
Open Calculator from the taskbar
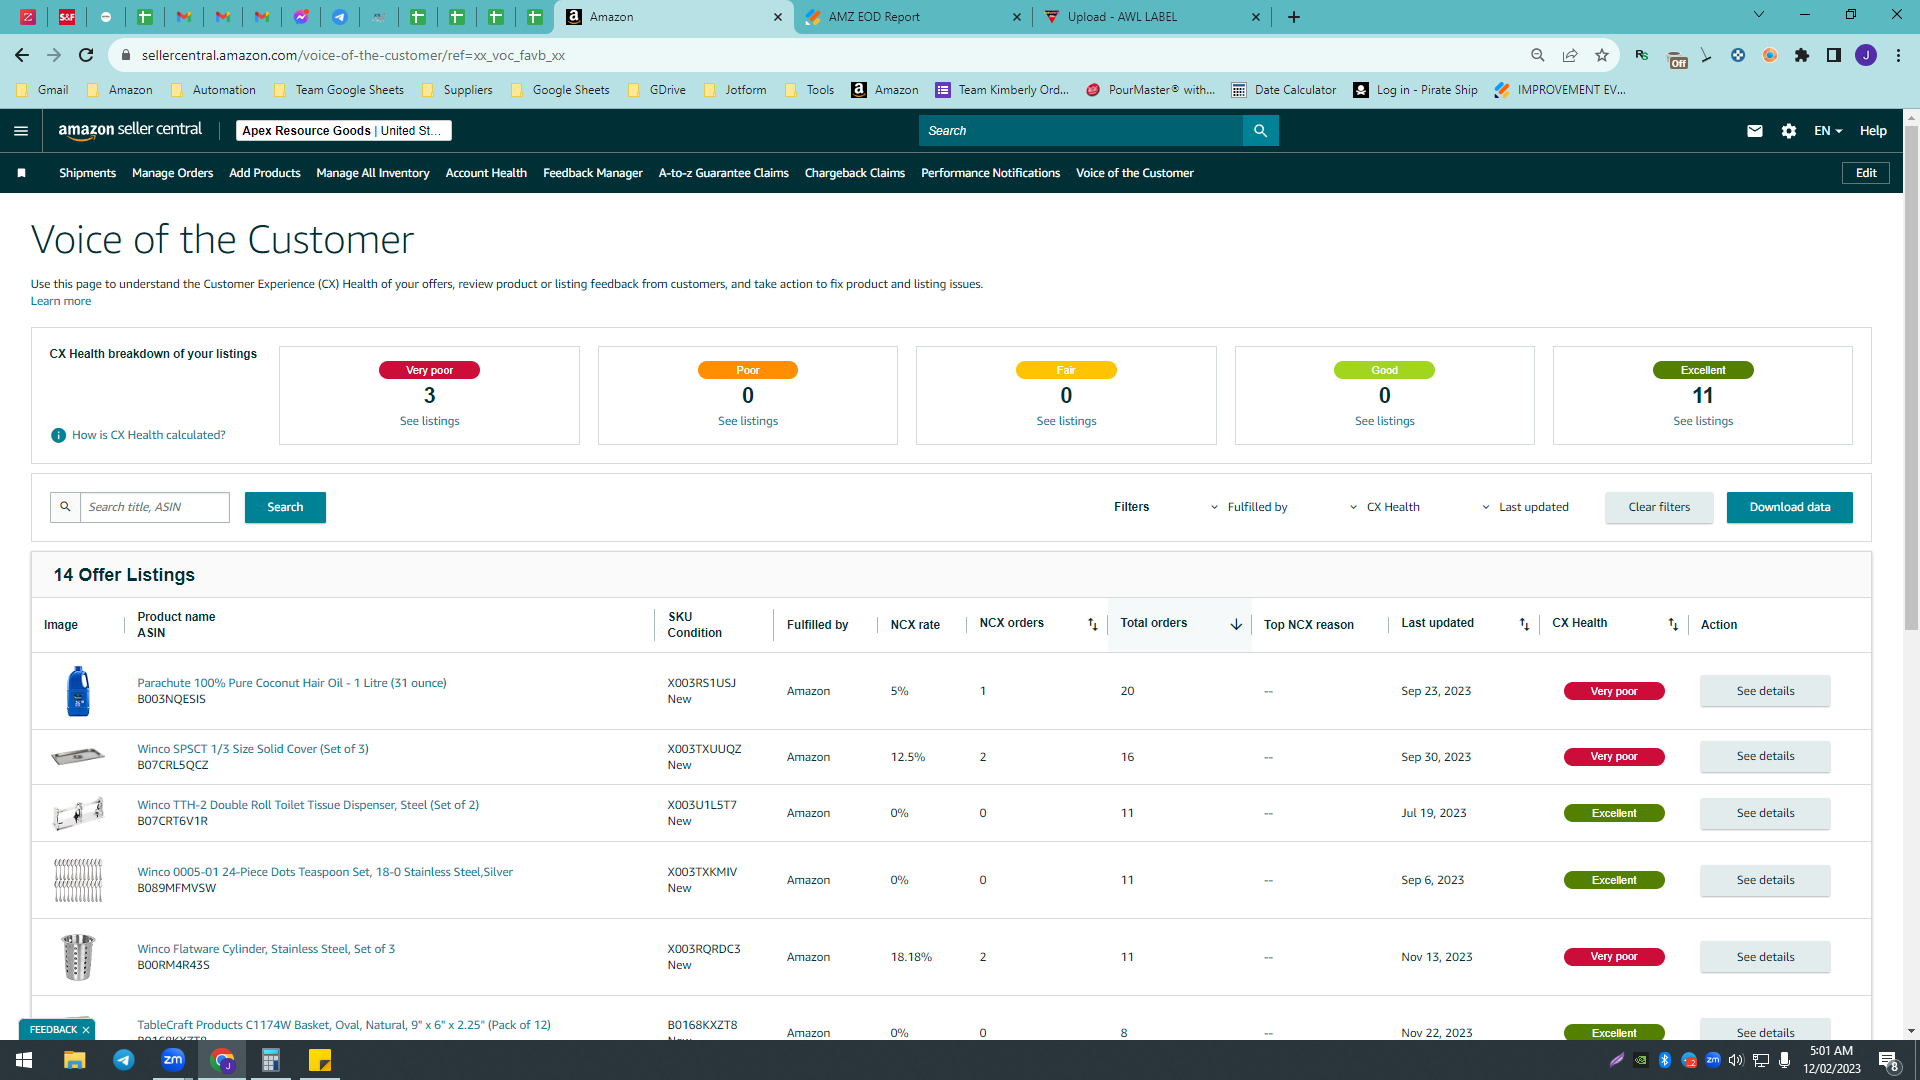pyautogui.click(x=271, y=1060)
